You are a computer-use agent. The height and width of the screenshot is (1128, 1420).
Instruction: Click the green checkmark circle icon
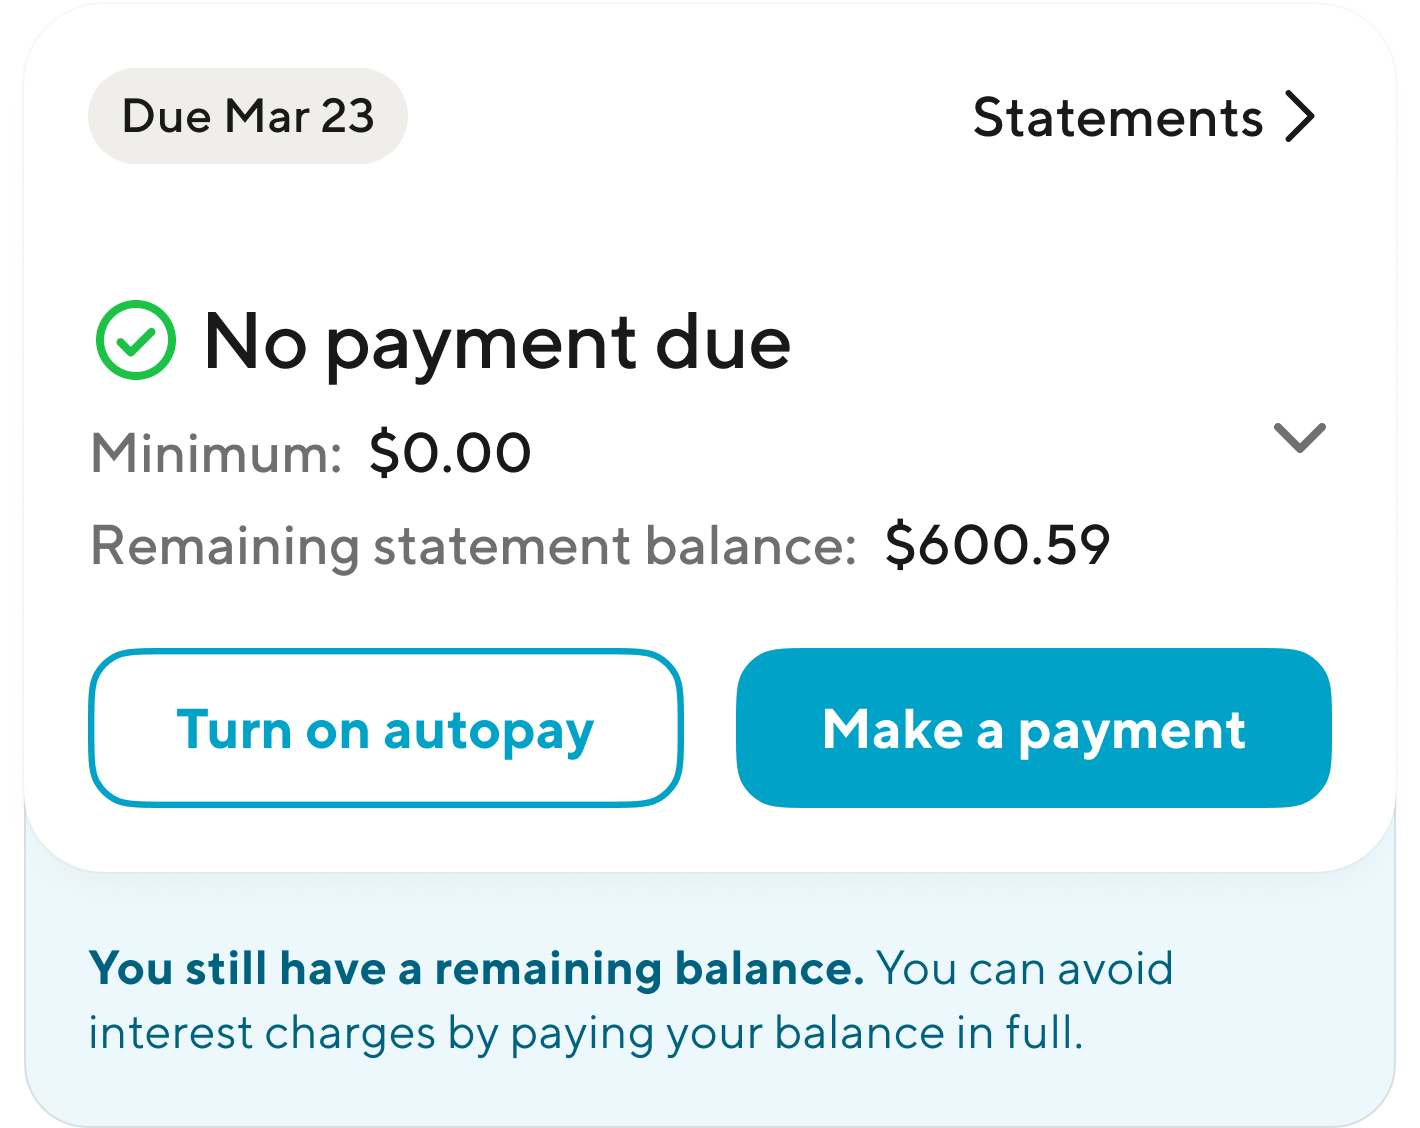[x=136, y=340]
